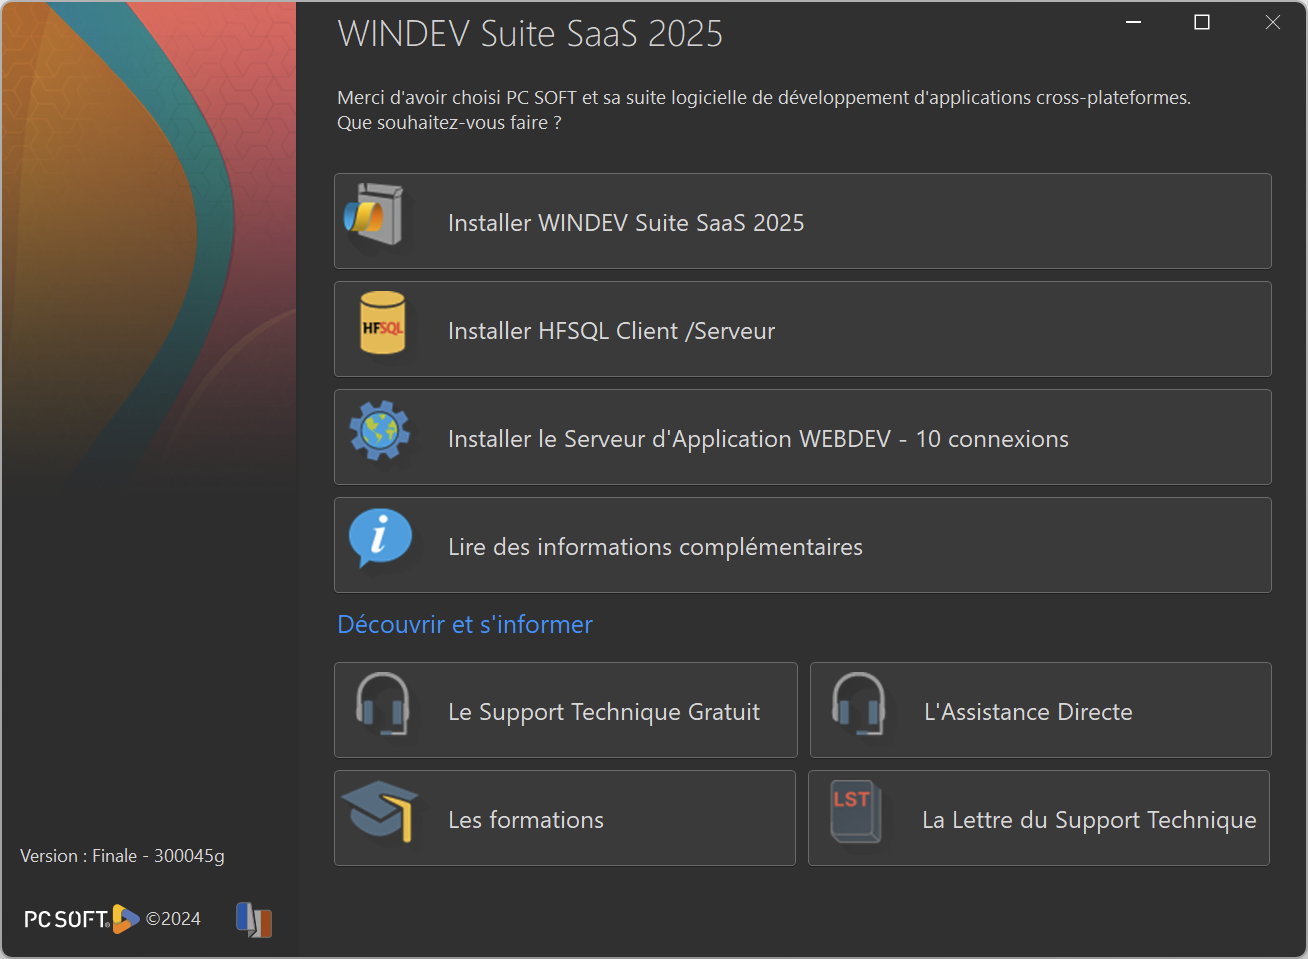Click the ©2024 copyright text

pyautogui.click(x=173, y=919)
